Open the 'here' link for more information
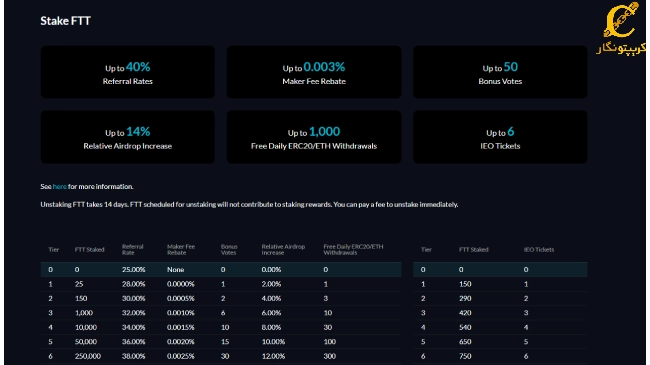 tap(59, 187)
